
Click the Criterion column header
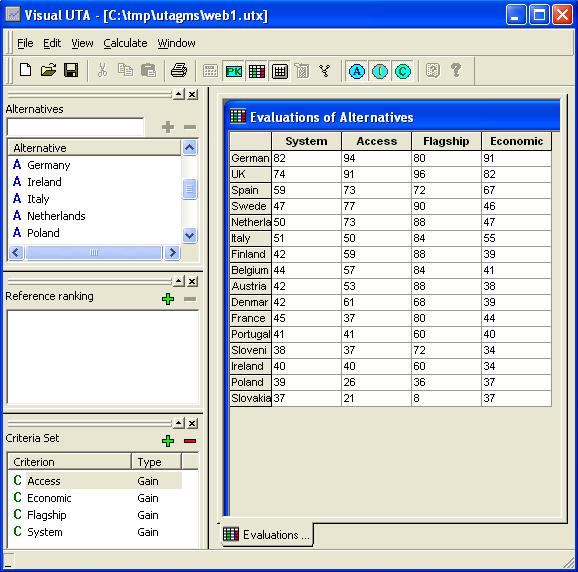click(x=70, y=461)
